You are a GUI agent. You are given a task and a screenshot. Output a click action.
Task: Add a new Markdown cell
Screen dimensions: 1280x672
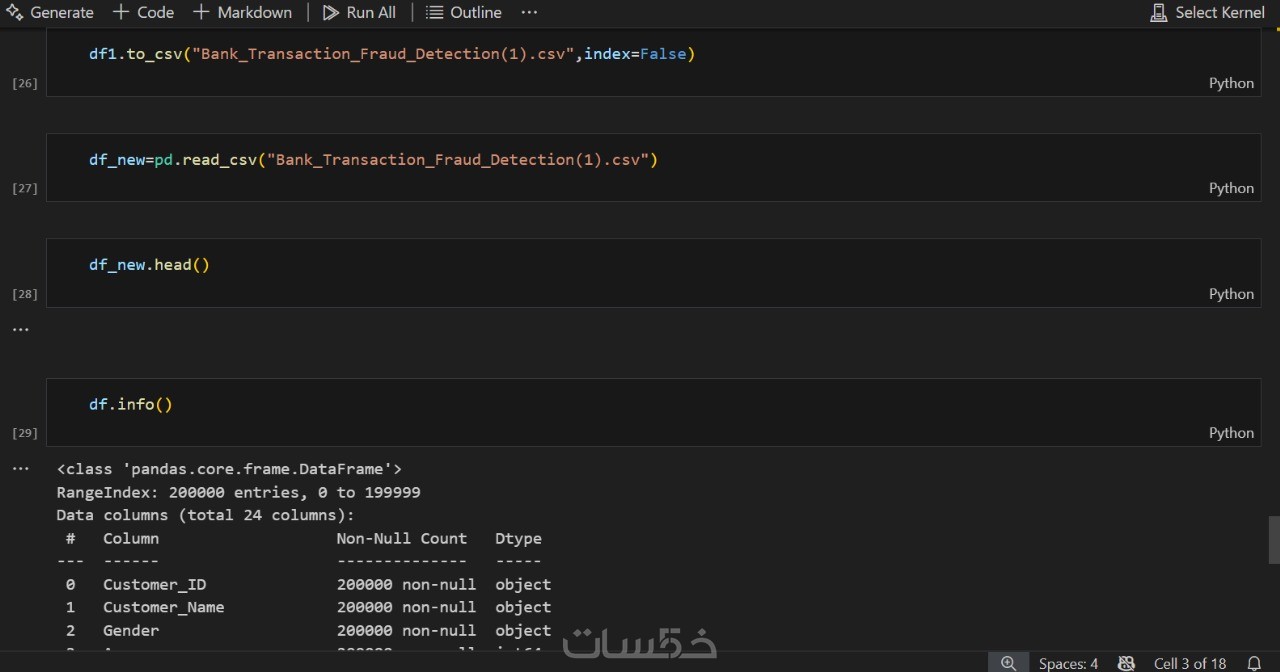[242, 12]
